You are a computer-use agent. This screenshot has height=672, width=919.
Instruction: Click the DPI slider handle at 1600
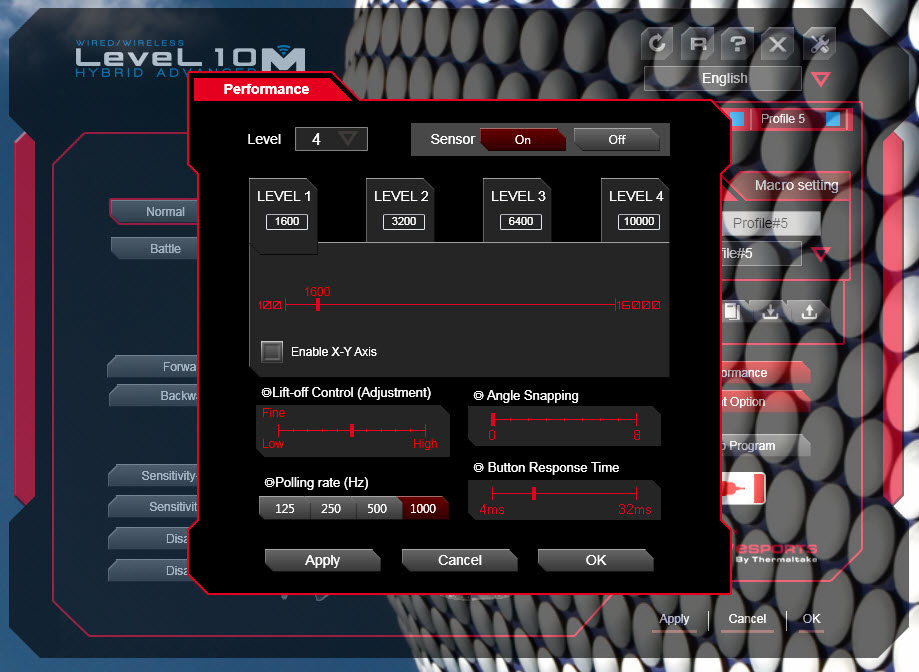pyautogui.click(x=318, y=305)
